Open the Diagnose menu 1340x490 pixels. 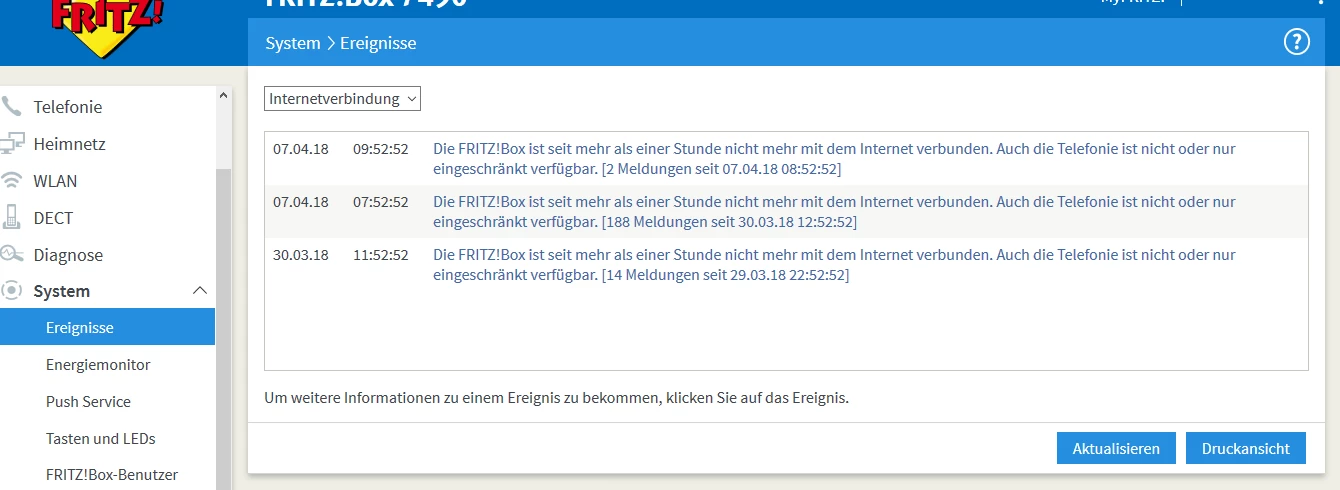68,255
